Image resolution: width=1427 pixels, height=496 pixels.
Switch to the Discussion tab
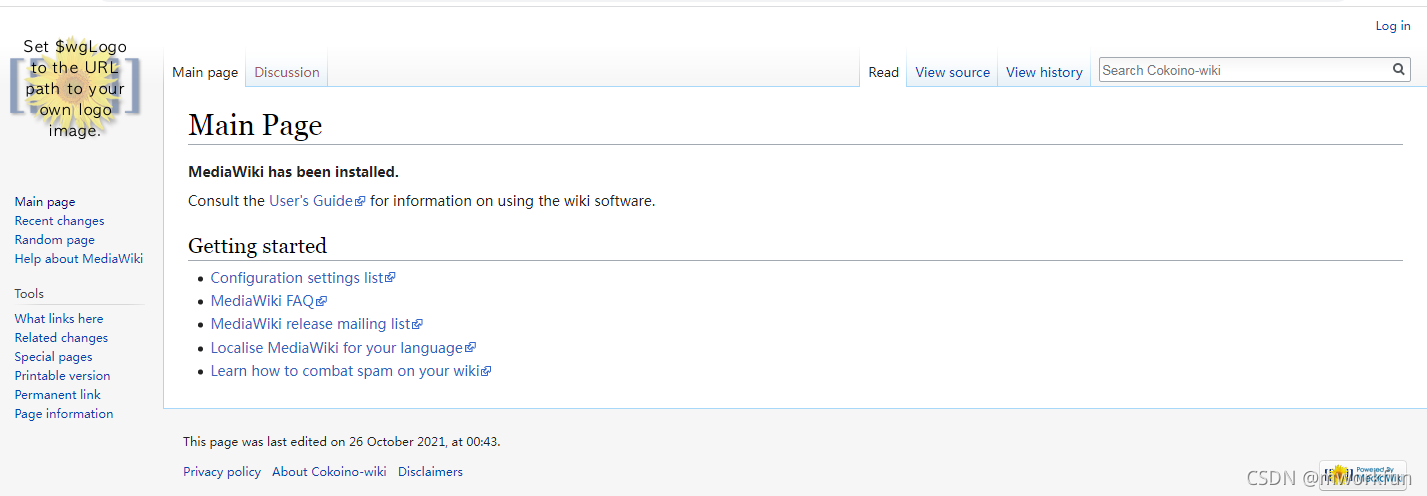tap(287, 72)
